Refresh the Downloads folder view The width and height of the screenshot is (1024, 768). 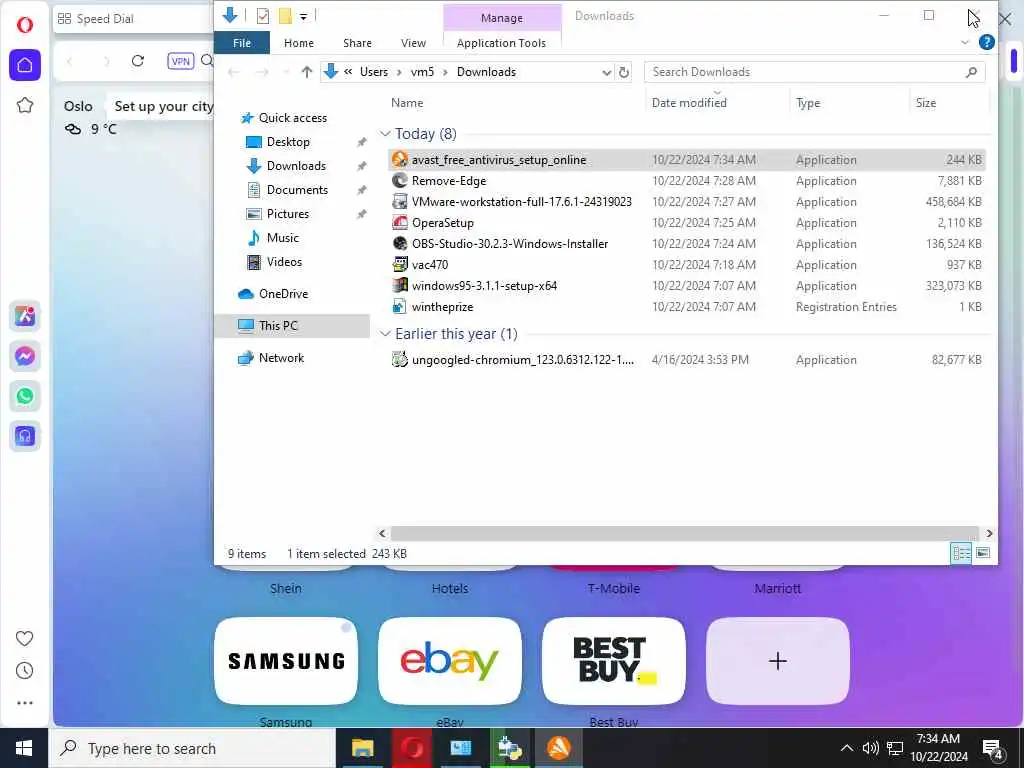tap(624, 72)
